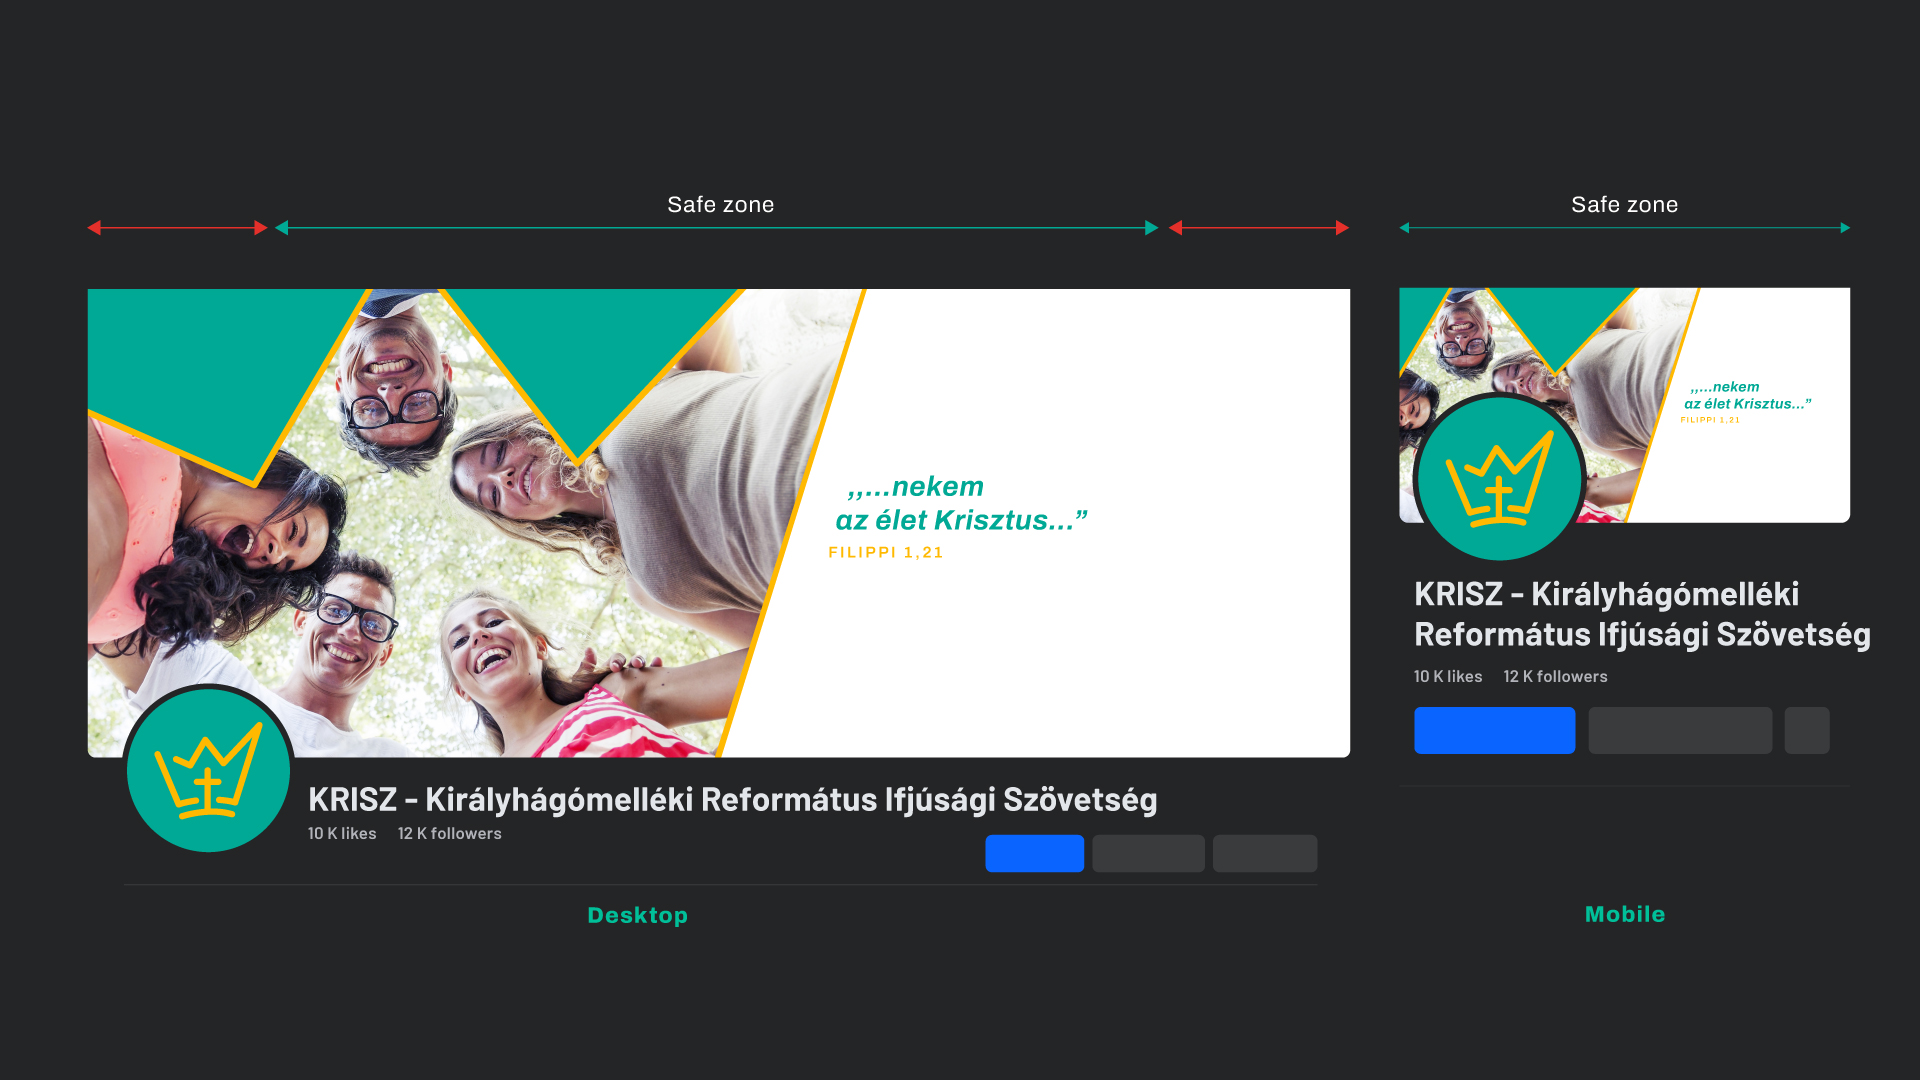Click the rightmost gray button in Desktop mockup
Image resolution: width=1920 pixels, height=1080 pixels.
[1265, 853]
